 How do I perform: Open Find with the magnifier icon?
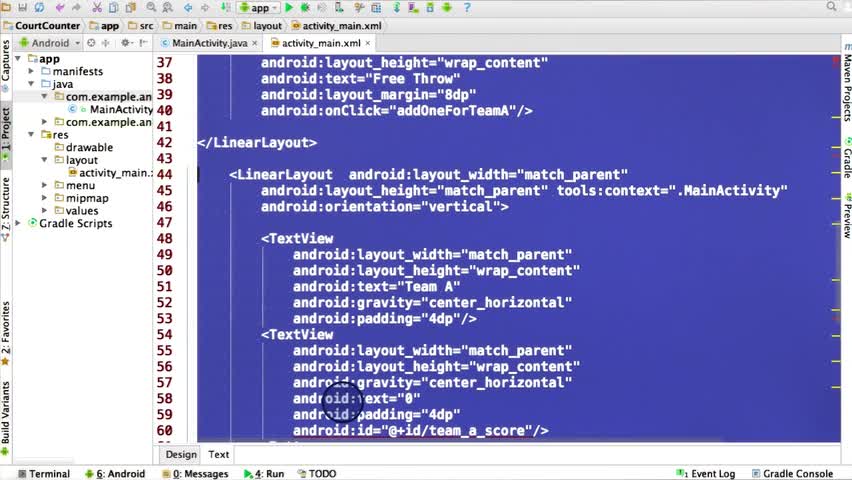pos(151,8)
